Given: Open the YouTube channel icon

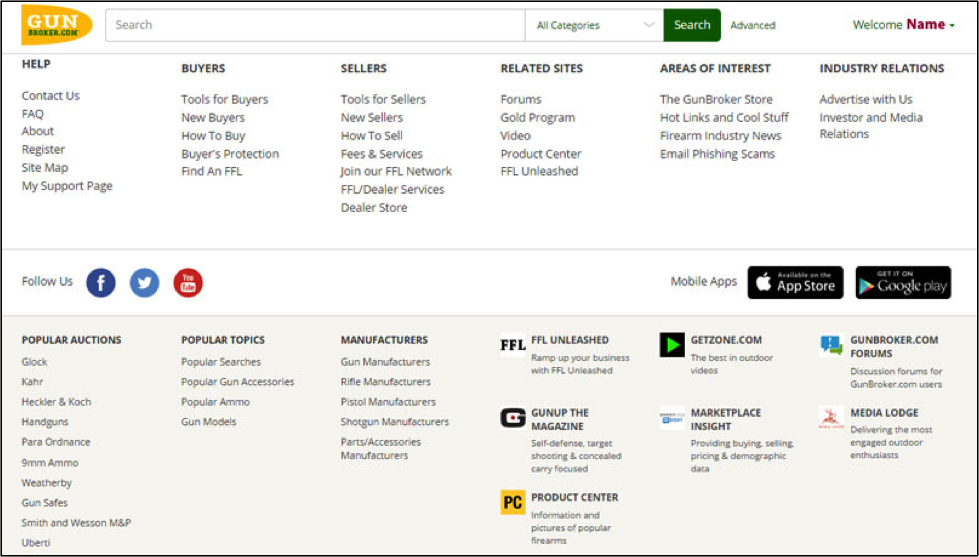Looking at the screenshot, I should tap(188, 283).
